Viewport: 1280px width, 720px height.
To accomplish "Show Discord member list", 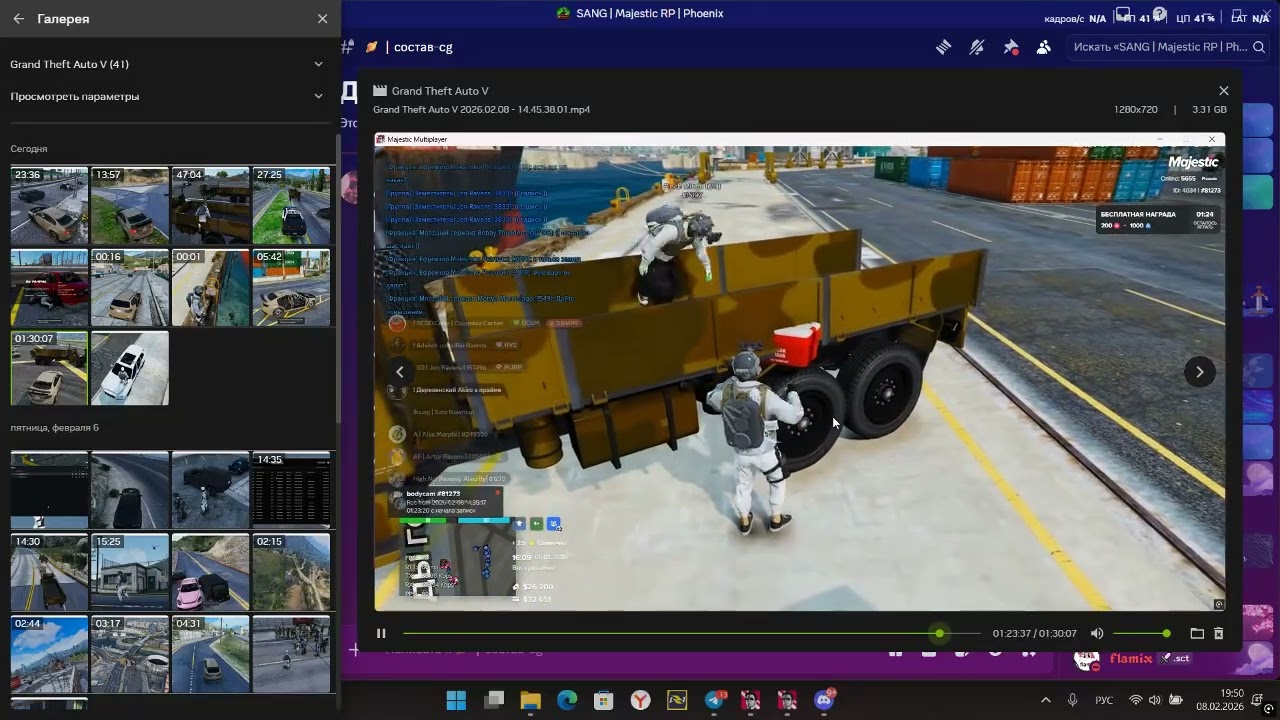I will click(x=1044, y=47).
